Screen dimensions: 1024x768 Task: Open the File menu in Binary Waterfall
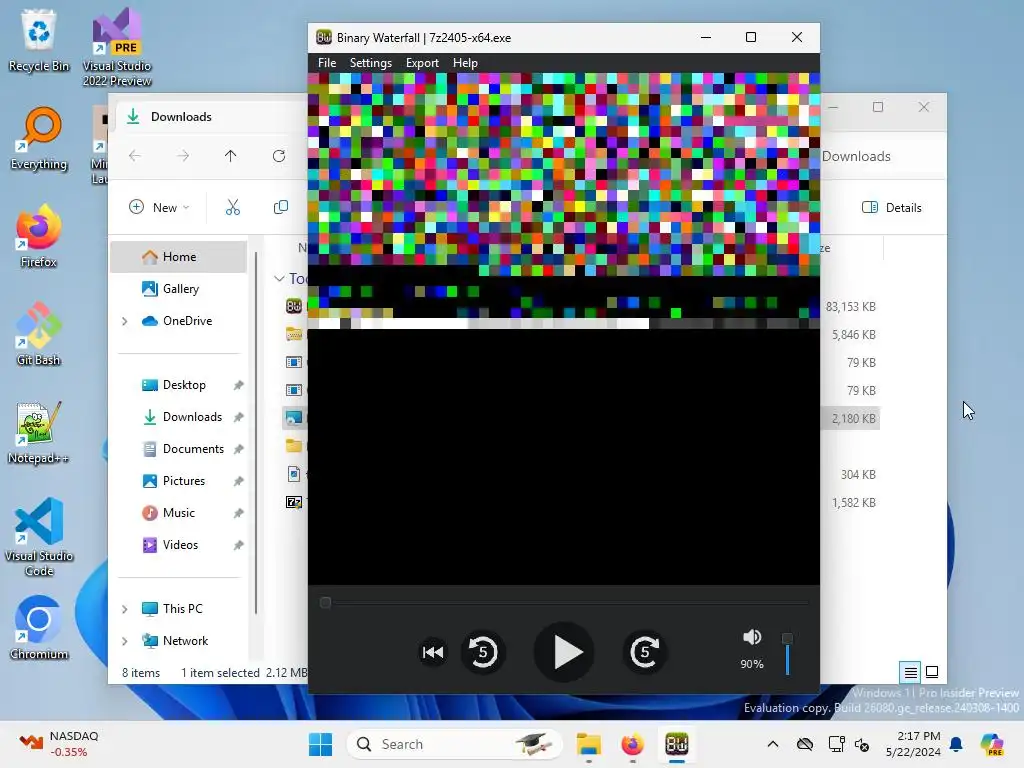tap(327, 63)
